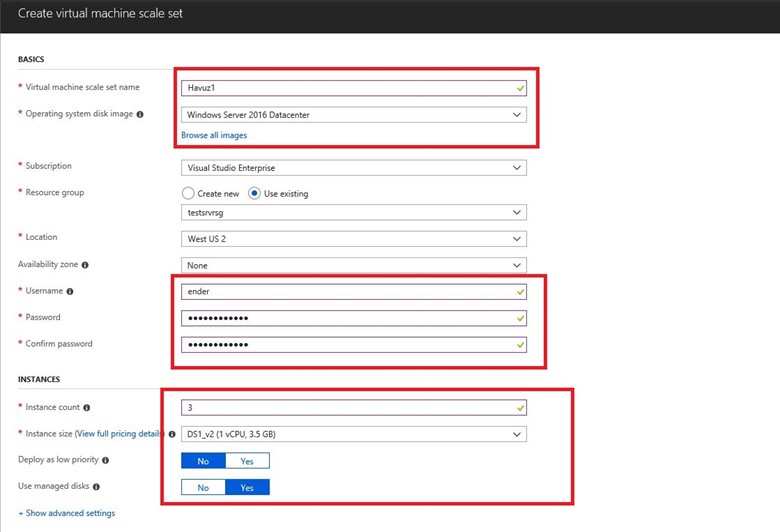The width and height of the screenshot is (780, 532).
Task: Click info icon beside Instance size pricing link
Action: pyautogui.click(x=170, y=434)
